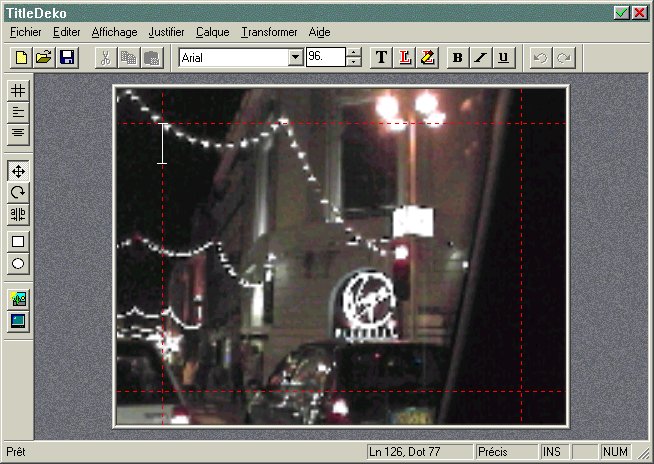Open a file with the folder icon
This screenshot has height=464, width=654.
[x=44, y=57]
